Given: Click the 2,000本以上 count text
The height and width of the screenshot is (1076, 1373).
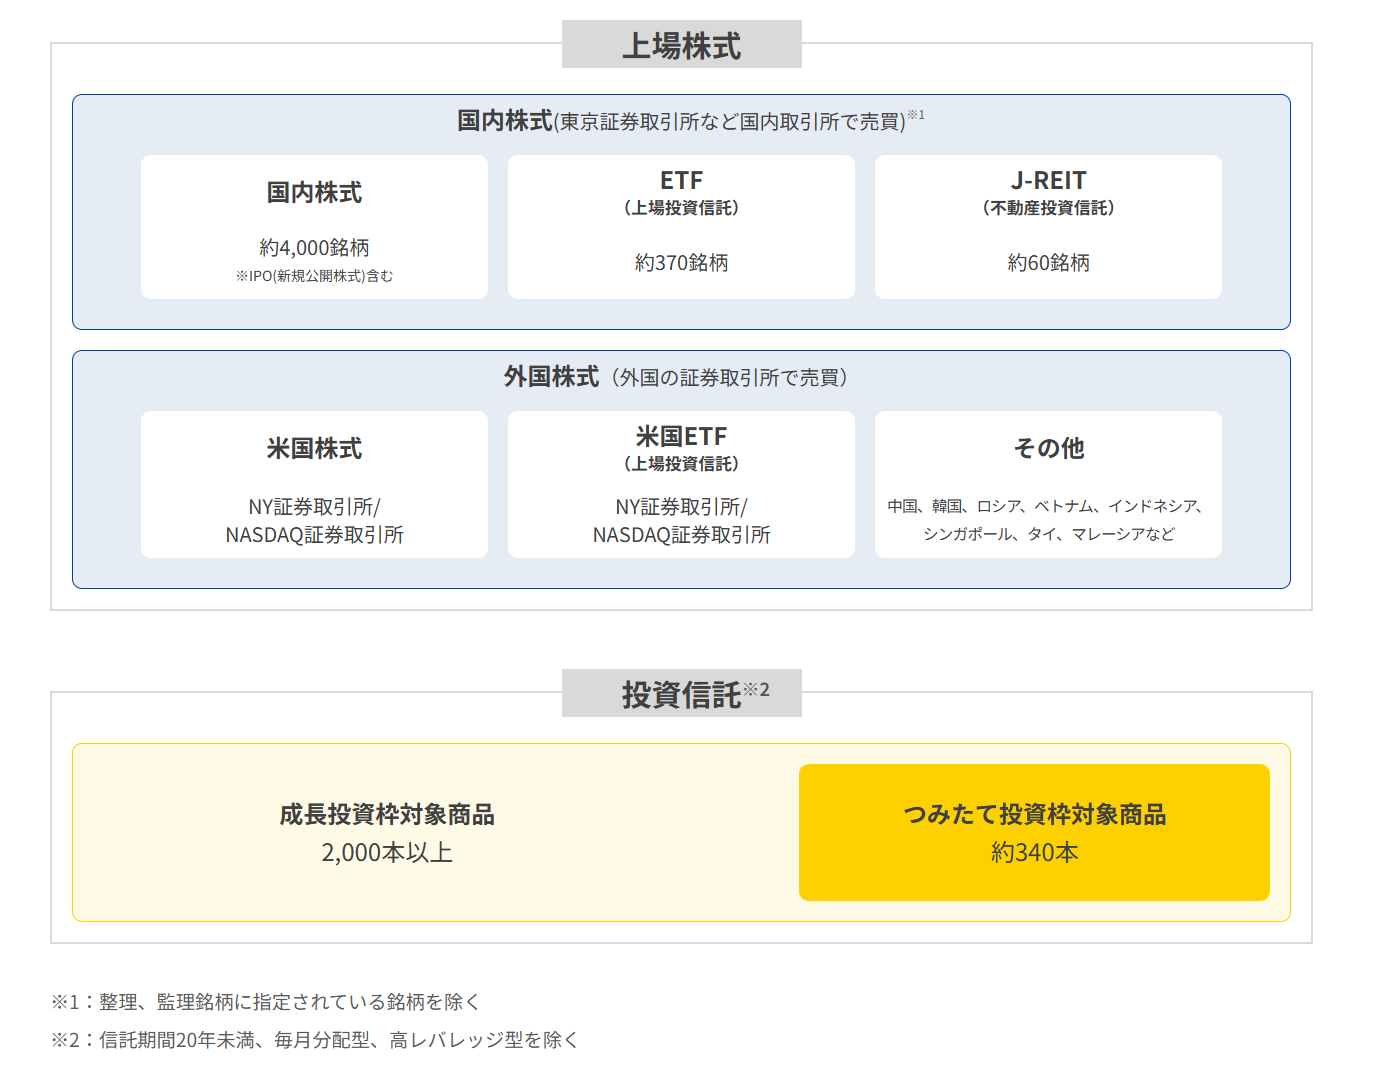Looking at the screenshot, I should (x=387, y=853).
